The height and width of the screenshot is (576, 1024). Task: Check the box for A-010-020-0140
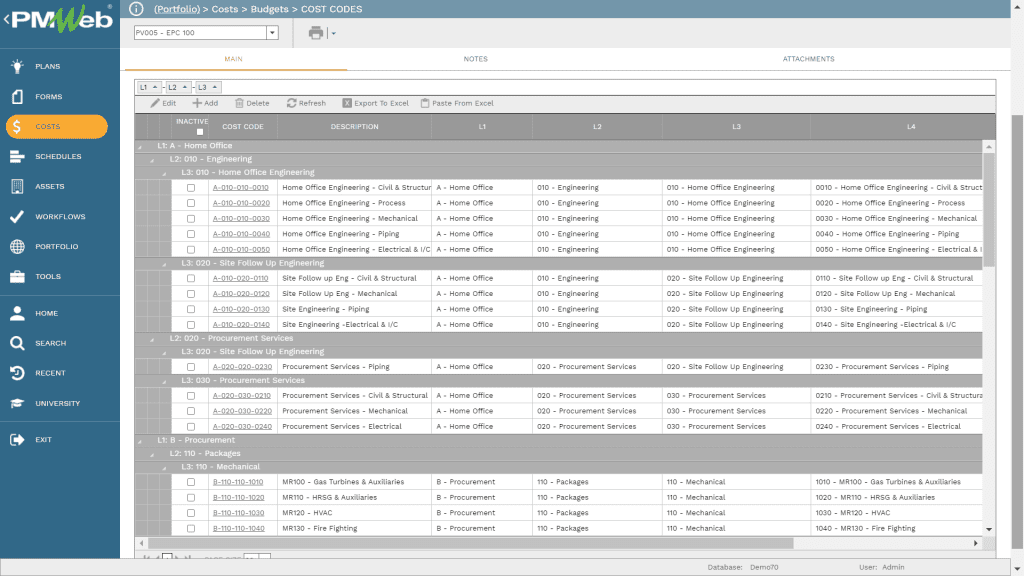click(191, 325)
